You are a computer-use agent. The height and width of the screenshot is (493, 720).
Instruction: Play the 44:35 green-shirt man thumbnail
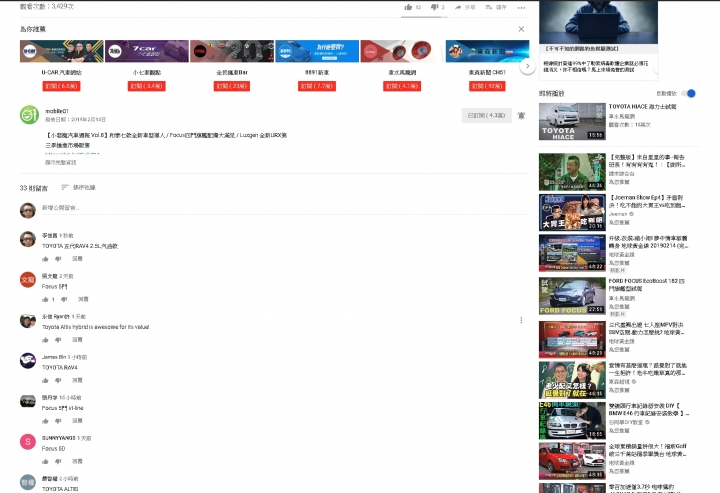(572, 172)
